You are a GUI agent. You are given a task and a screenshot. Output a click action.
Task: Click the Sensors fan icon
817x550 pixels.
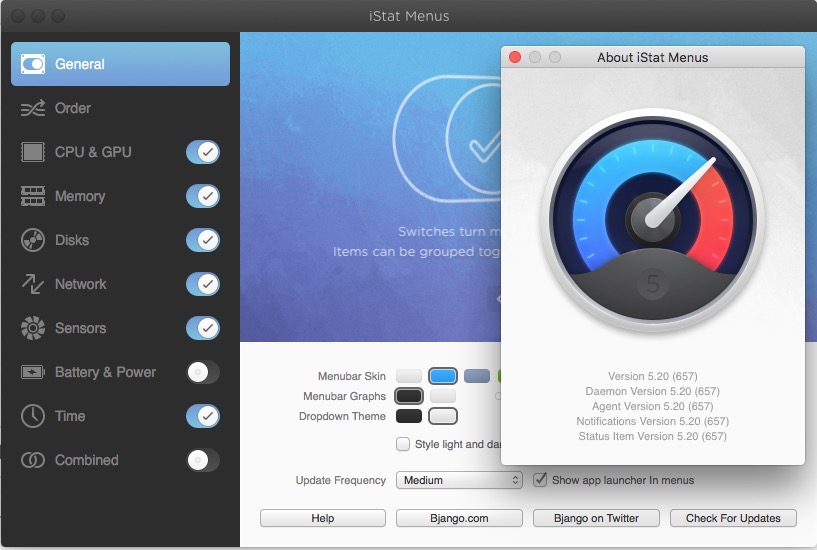(x=33, y=328)
